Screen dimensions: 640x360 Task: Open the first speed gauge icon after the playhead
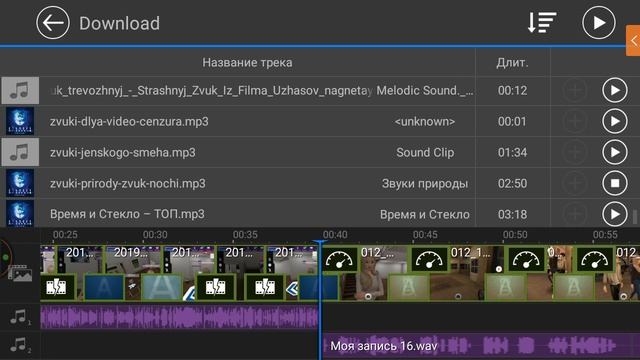[x=339, y=259]
